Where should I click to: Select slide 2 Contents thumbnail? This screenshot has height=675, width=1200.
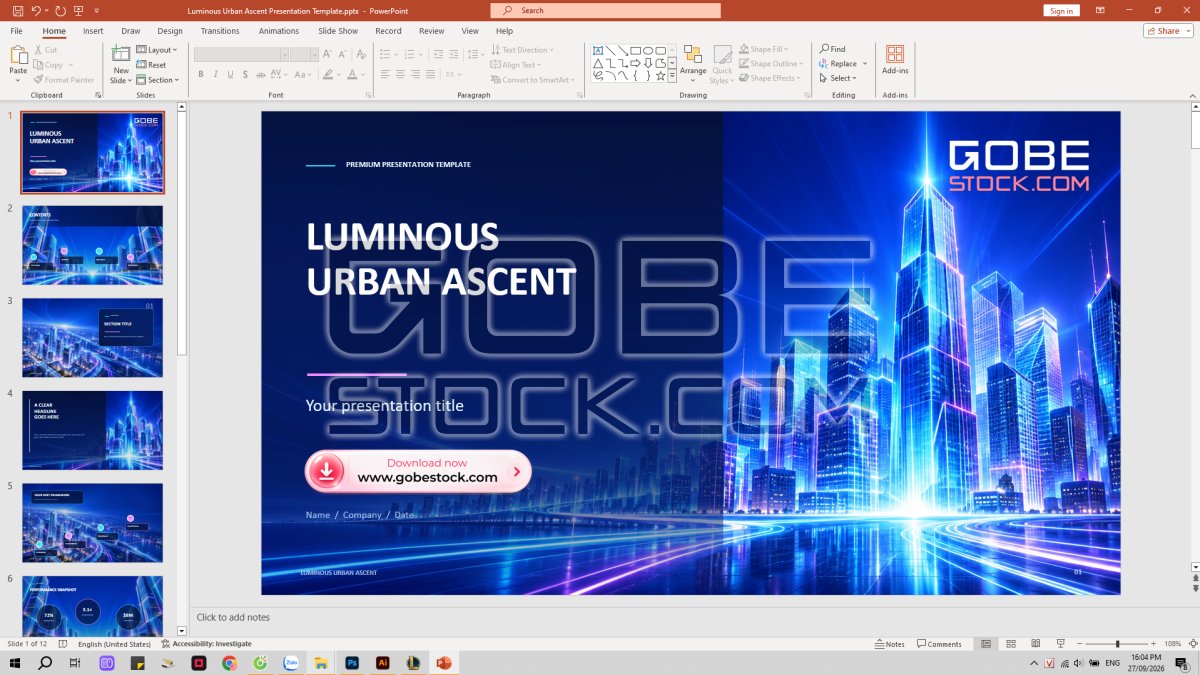tap(92, 245)
